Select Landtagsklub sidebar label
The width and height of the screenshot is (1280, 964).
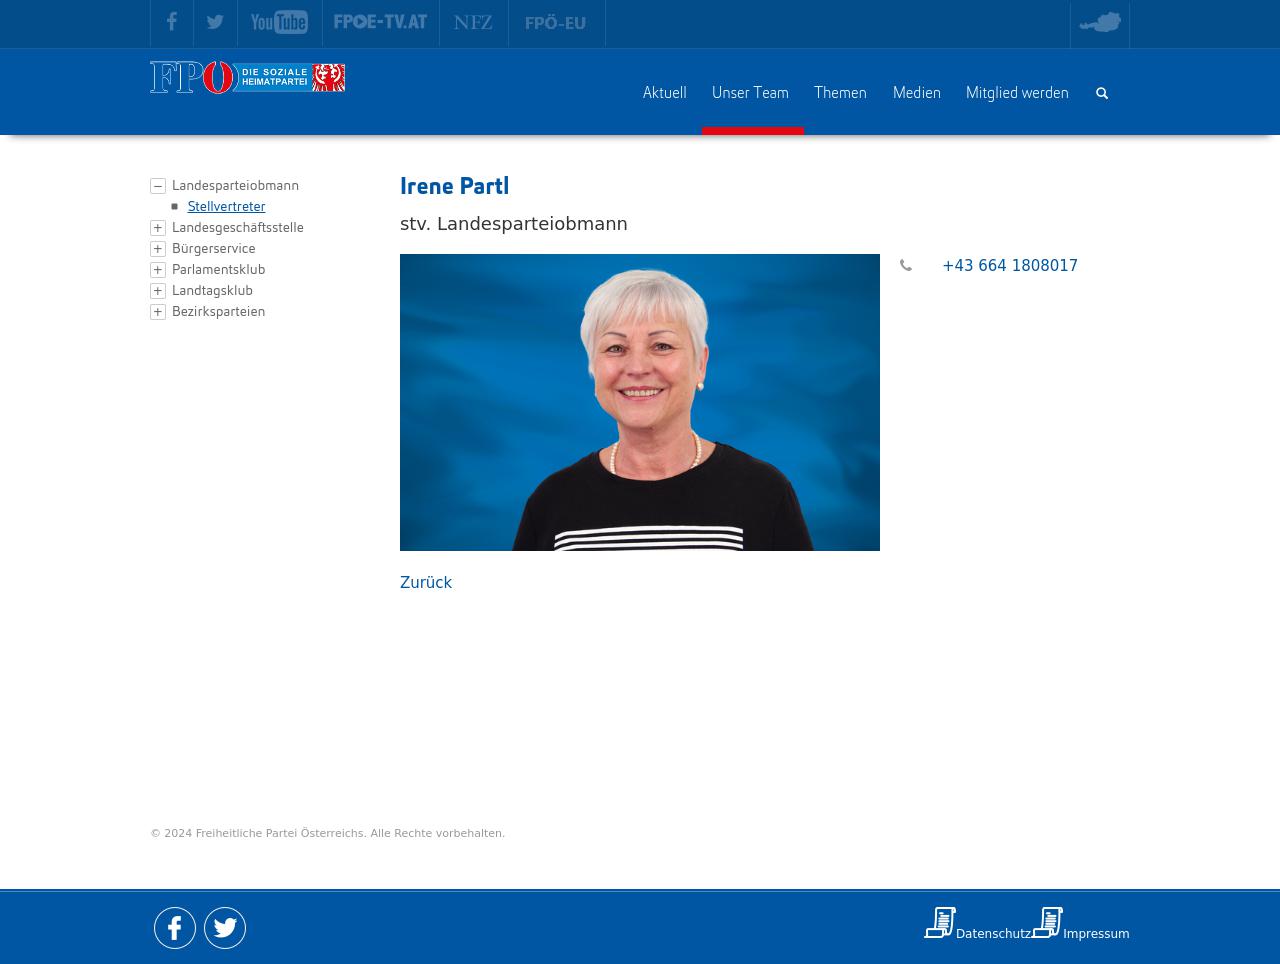[212, 290]
